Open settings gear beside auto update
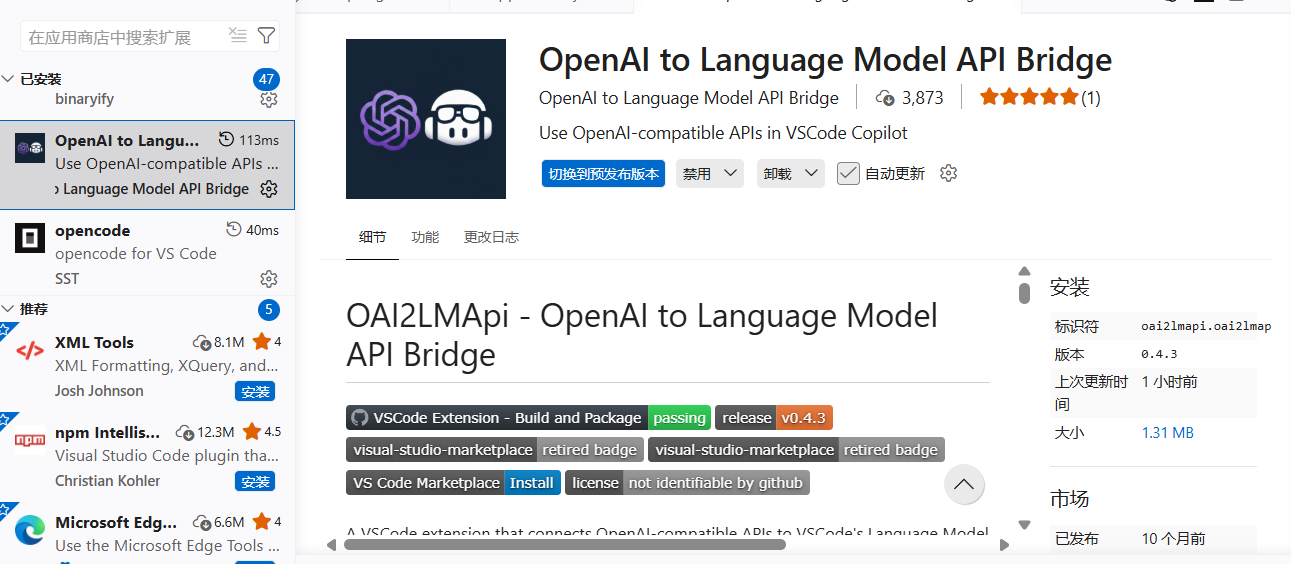1291x564 pixels. 948,173
